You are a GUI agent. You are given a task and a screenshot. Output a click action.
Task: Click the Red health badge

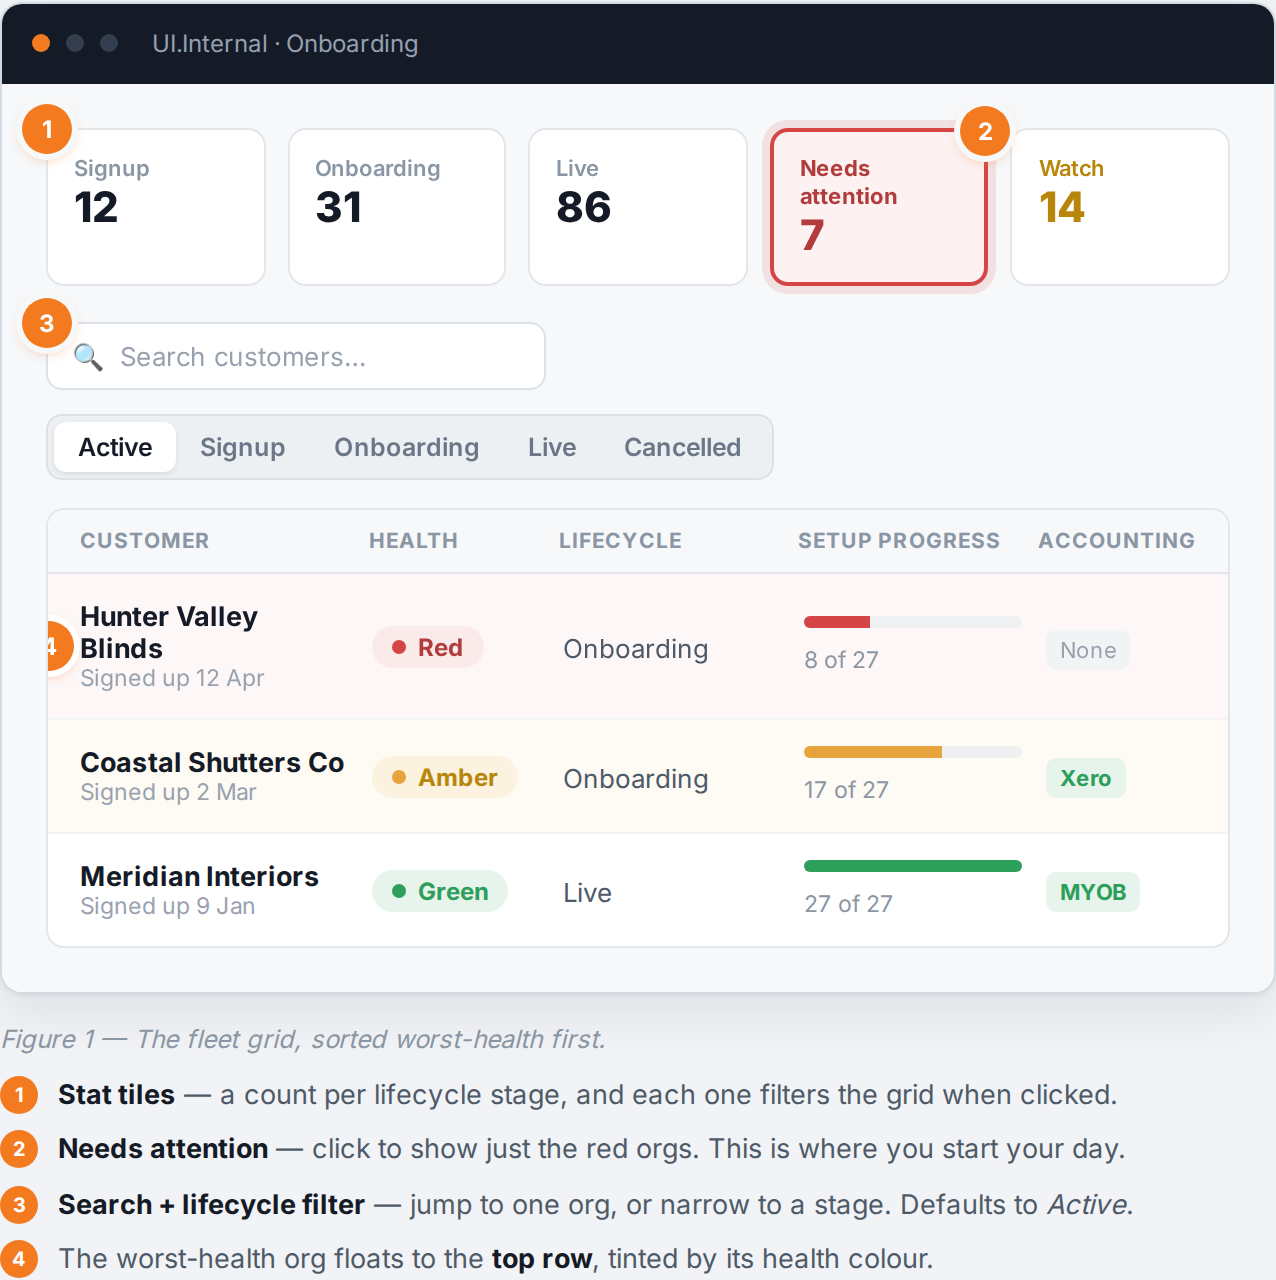(x=428, y=647)
